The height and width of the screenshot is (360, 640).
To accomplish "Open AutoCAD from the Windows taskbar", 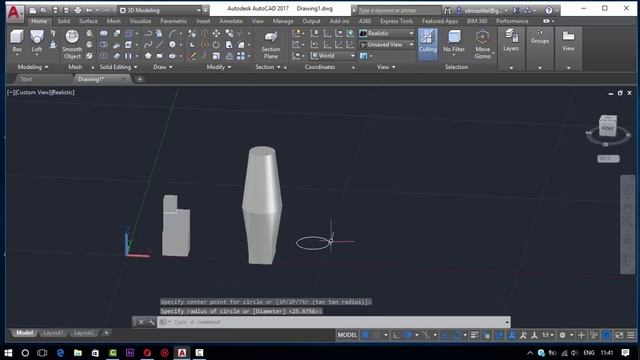I will click(x=182, y=353).
